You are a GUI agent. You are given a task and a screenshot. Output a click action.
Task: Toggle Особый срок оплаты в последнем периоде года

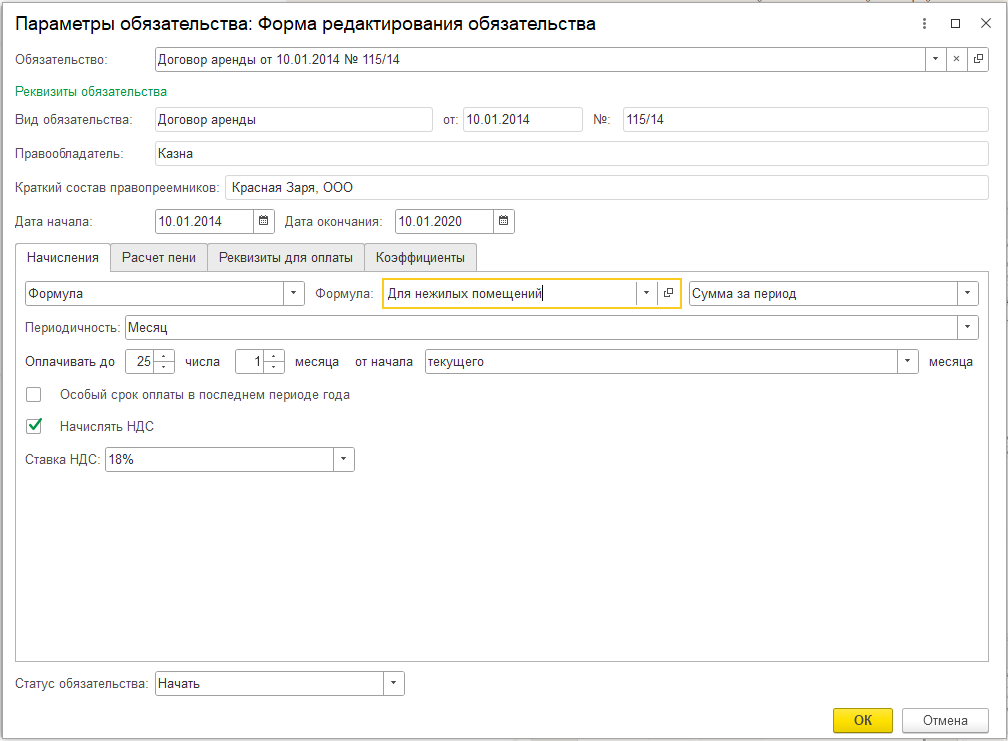click(x=33, y=395)
